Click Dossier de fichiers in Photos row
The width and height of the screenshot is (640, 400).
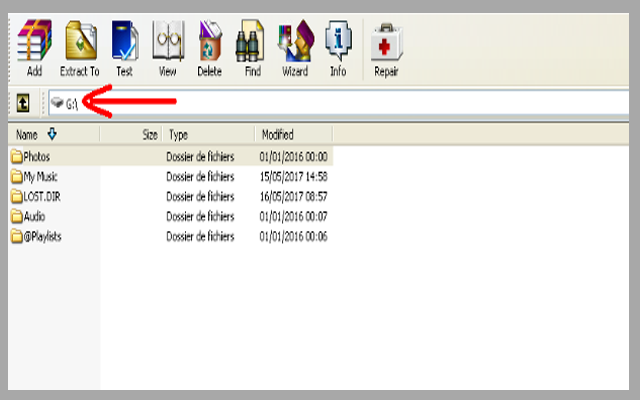point(200,157)
